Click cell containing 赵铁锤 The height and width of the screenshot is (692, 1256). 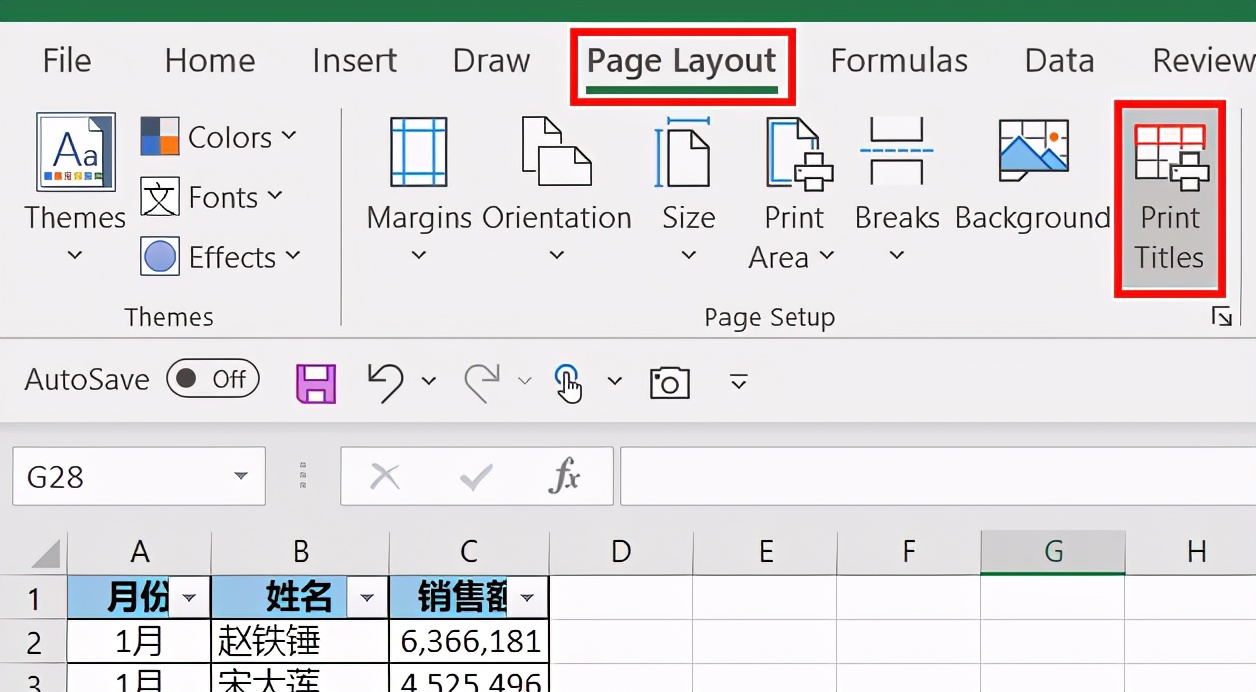(300, 641)
